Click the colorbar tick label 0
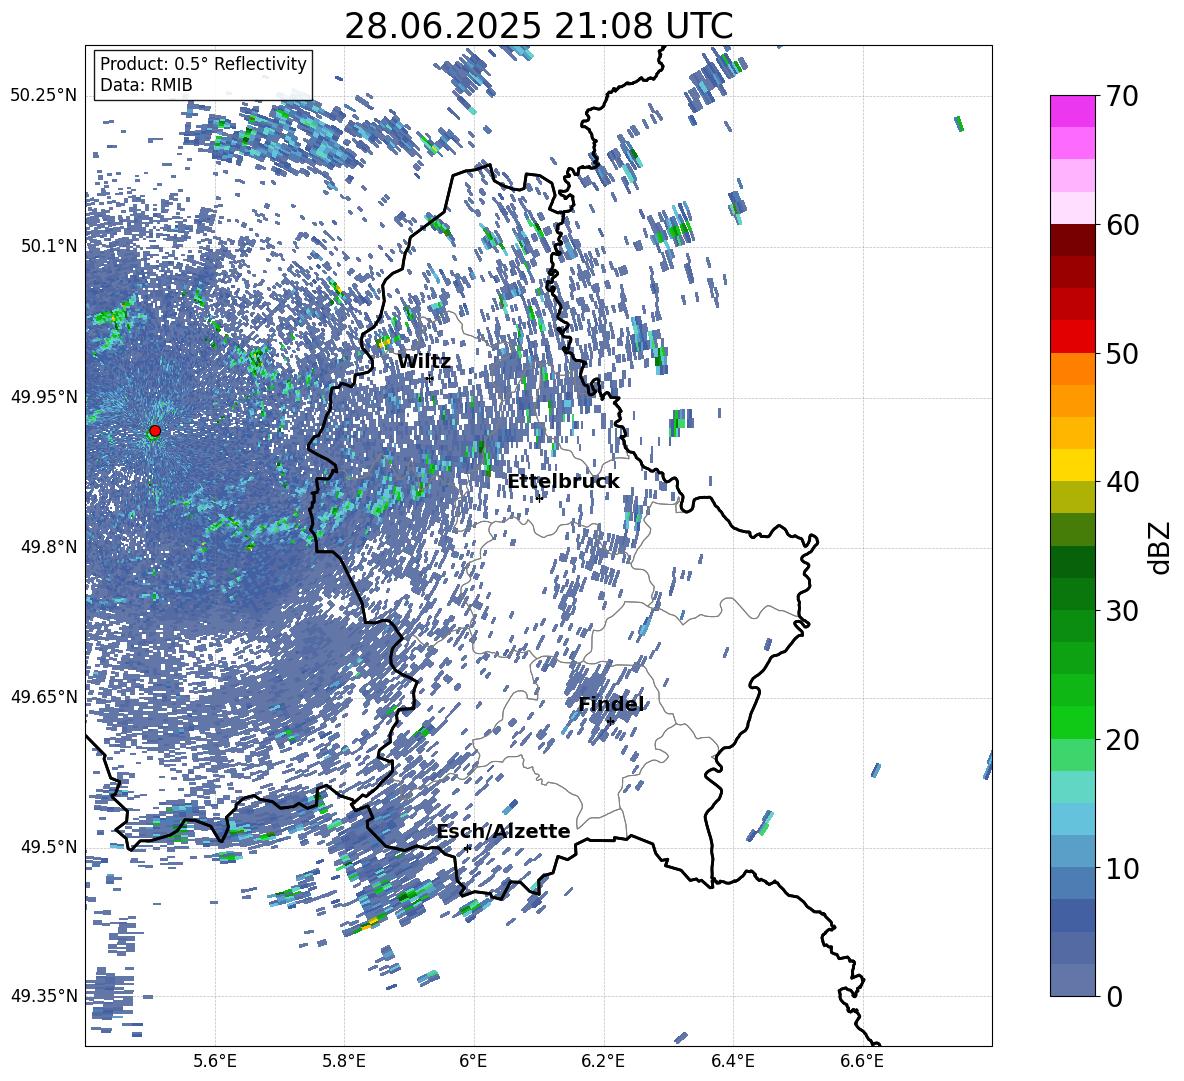1184x1081 pixels. click(x=1115, y=996)
